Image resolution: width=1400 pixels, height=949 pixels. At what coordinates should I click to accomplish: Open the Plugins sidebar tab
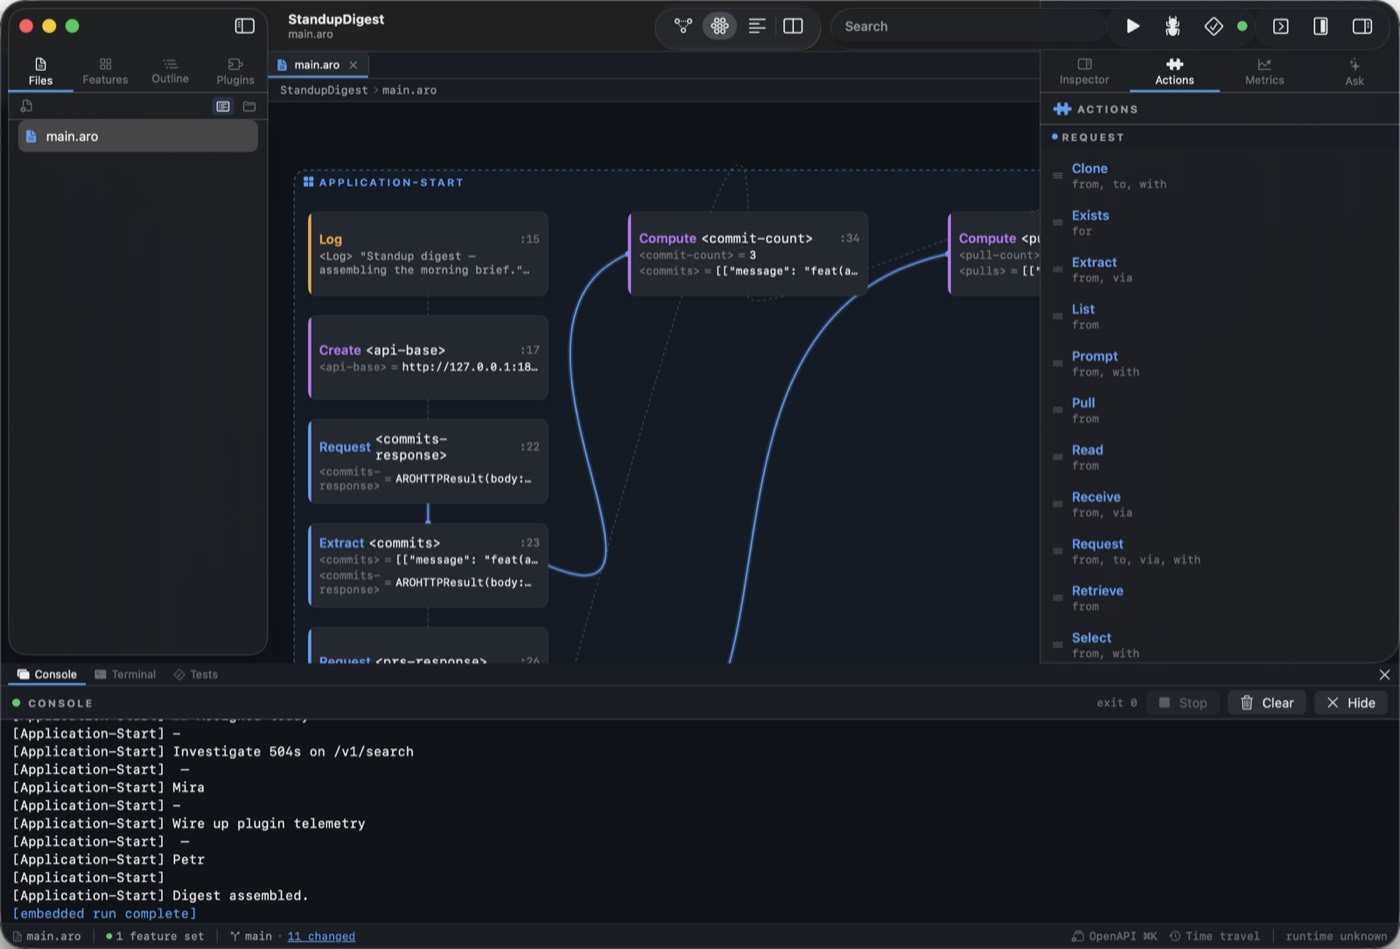(x=235, y=71)
